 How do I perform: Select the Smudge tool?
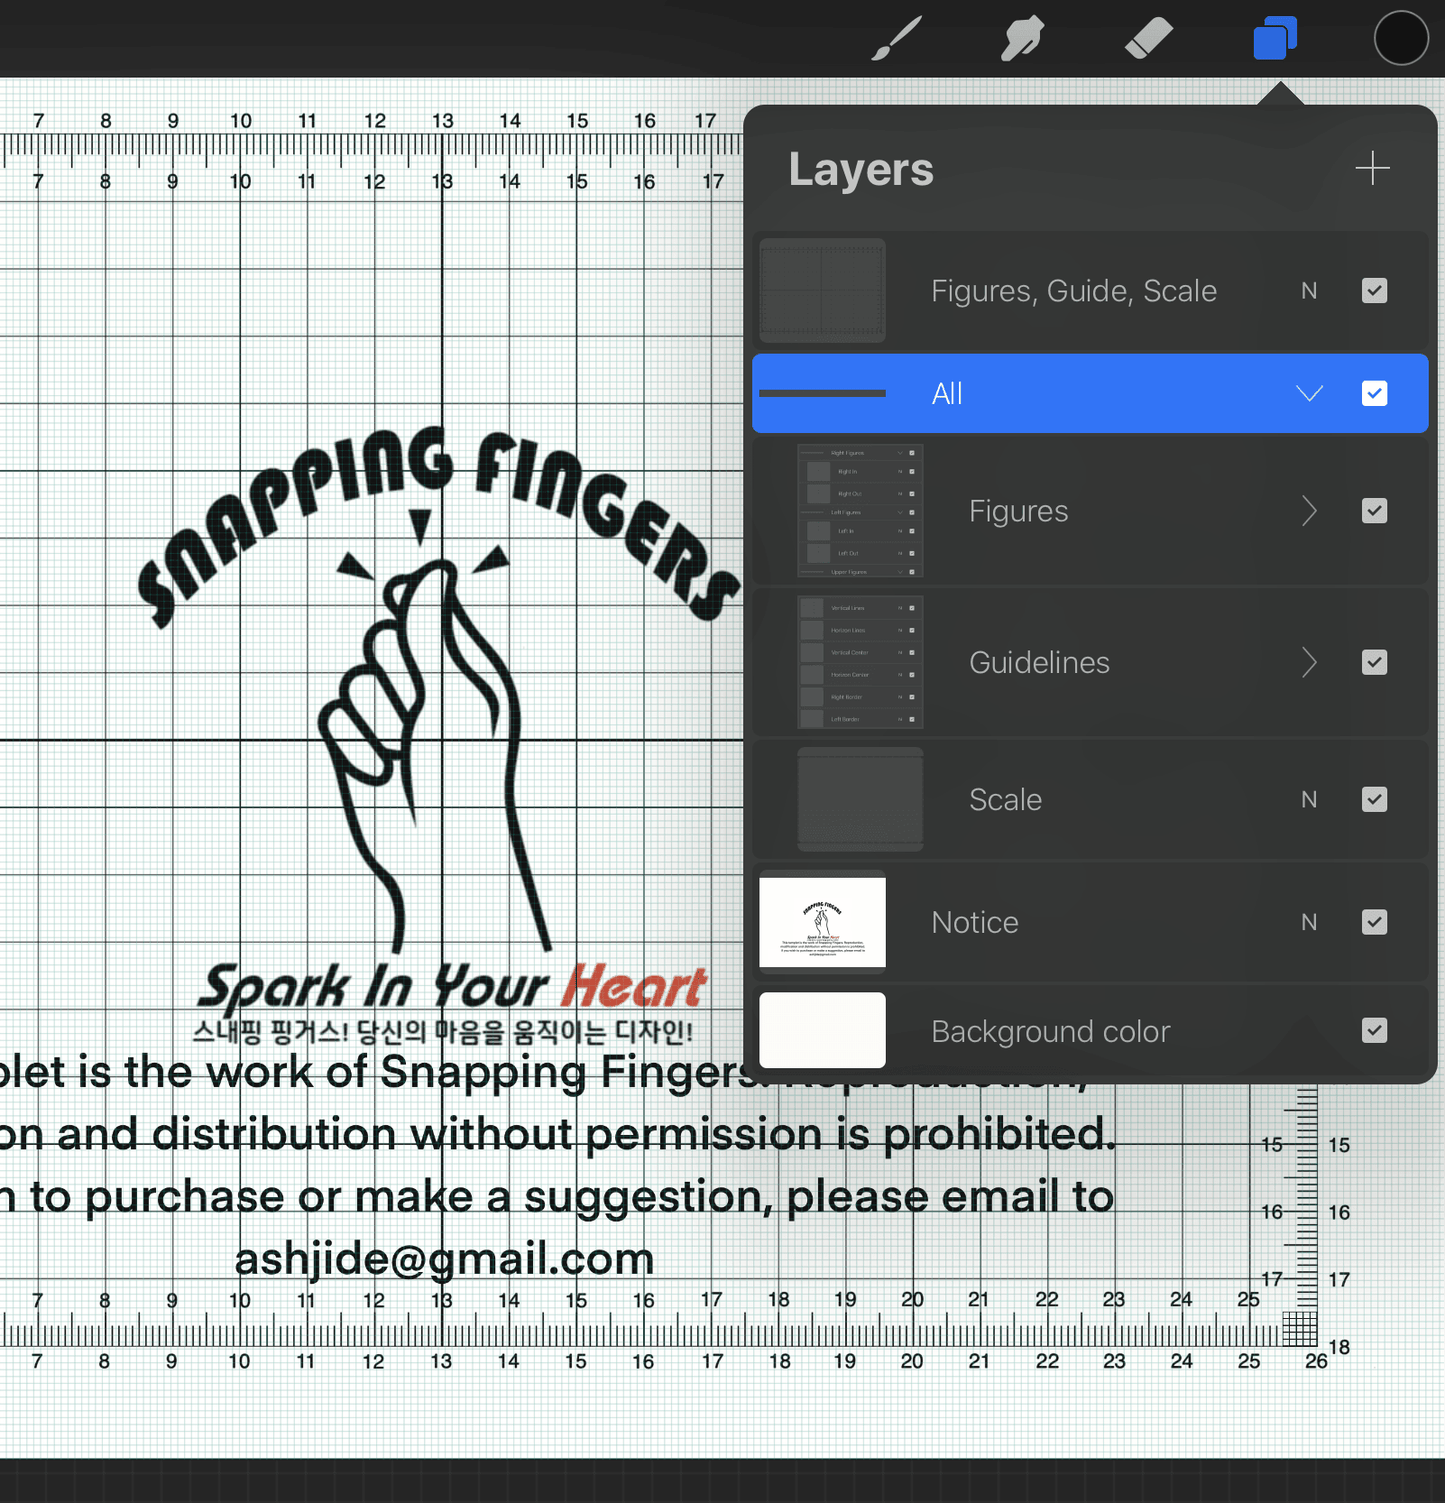tap(1022, 39)
